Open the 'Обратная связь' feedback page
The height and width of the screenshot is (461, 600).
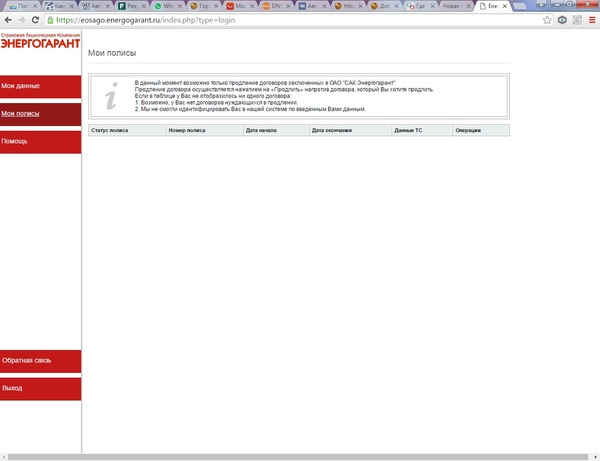41,361
